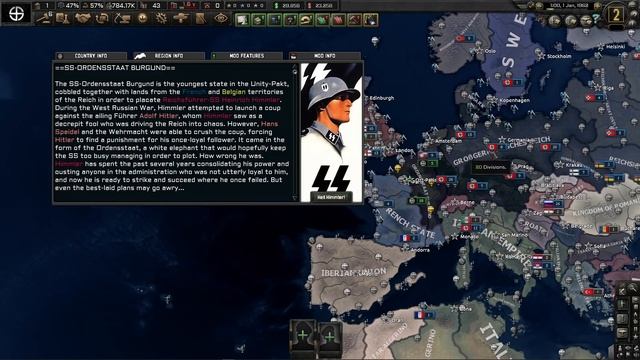Open the Diplomacy handshake icon
Viewport: 640px width, 360px height.
83,18
